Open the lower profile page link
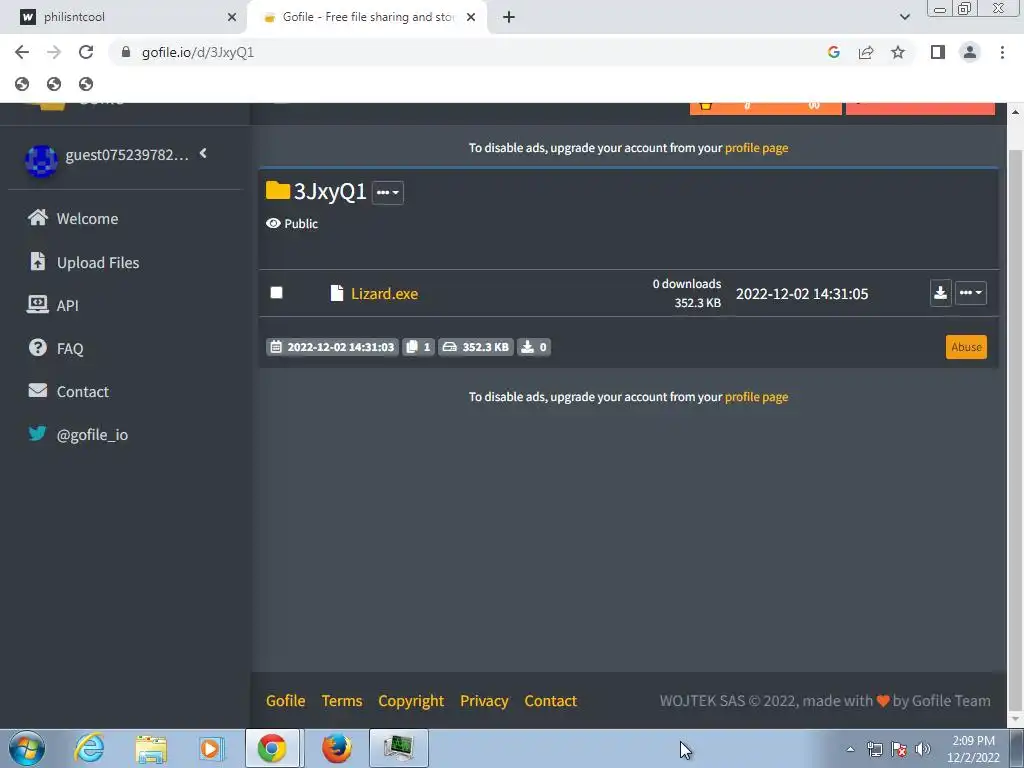 756,396
